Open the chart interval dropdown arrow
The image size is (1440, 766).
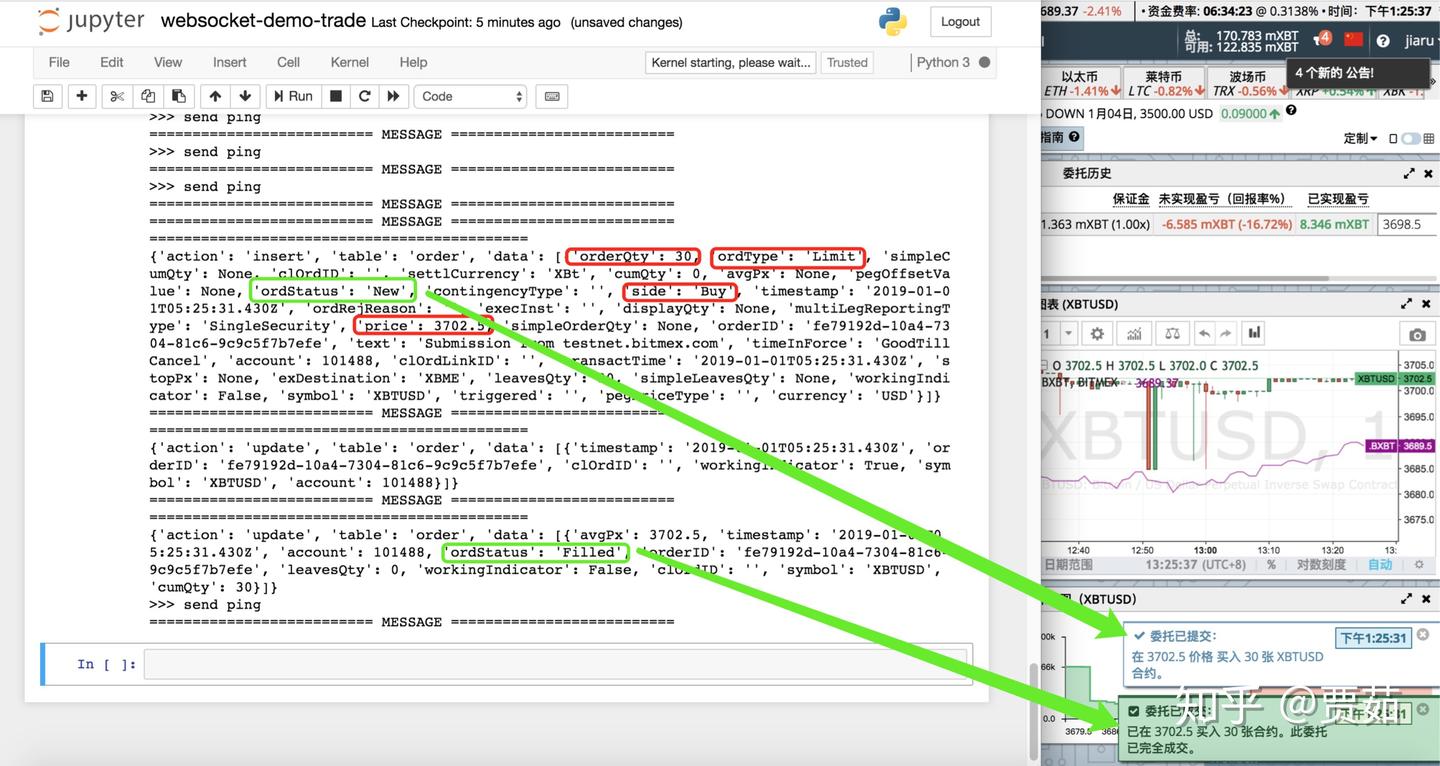tap(1069, 333)
